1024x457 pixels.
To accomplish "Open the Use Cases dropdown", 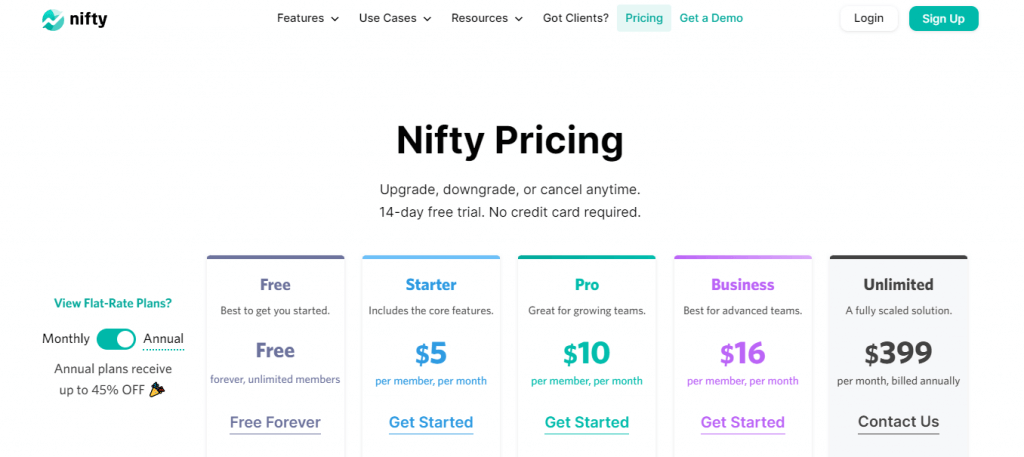I will tap(395, 18).
